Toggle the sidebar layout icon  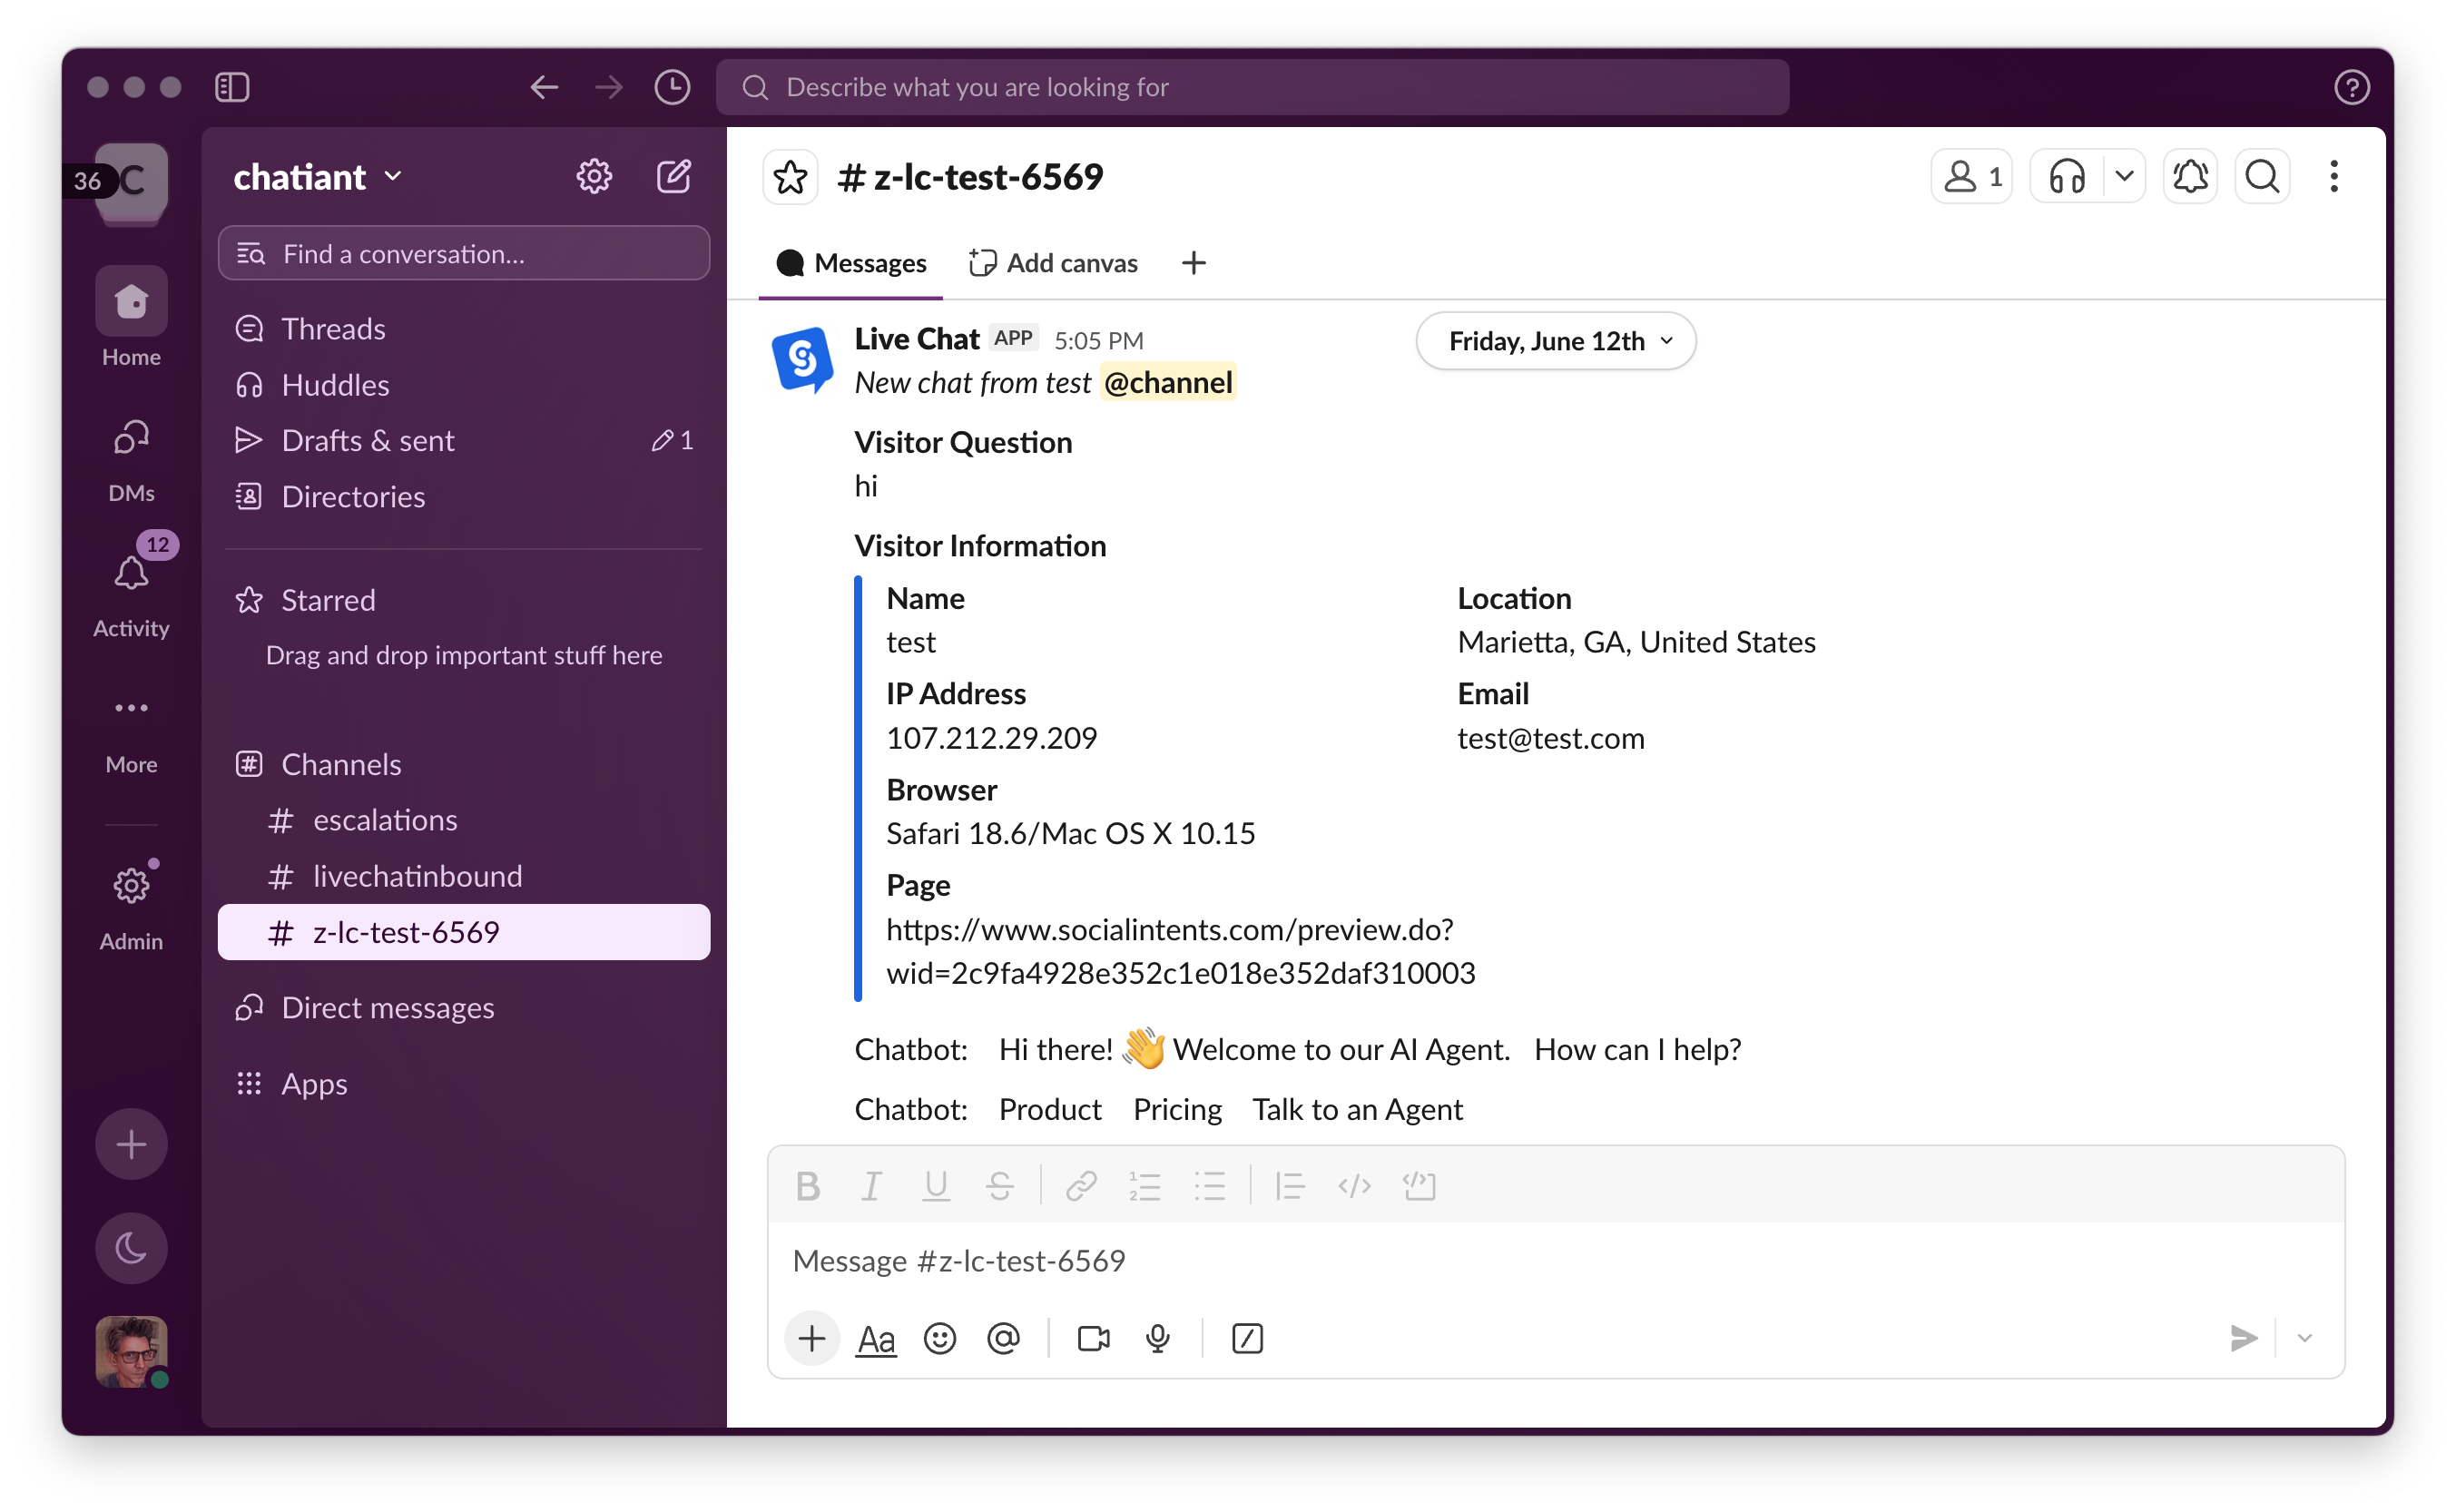232,87
